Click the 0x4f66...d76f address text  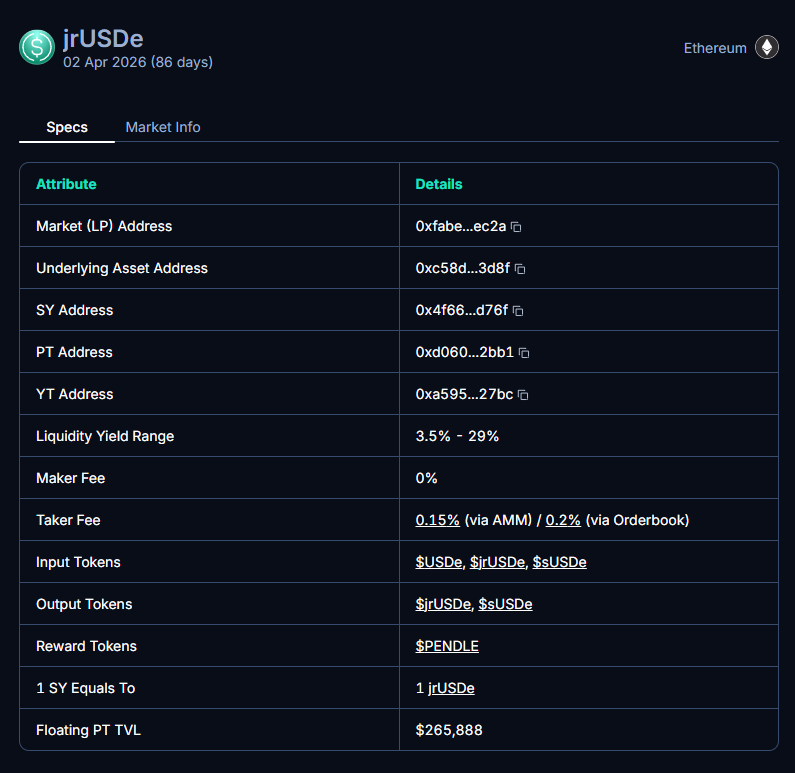pyautogui.click(x=462, y=310)
